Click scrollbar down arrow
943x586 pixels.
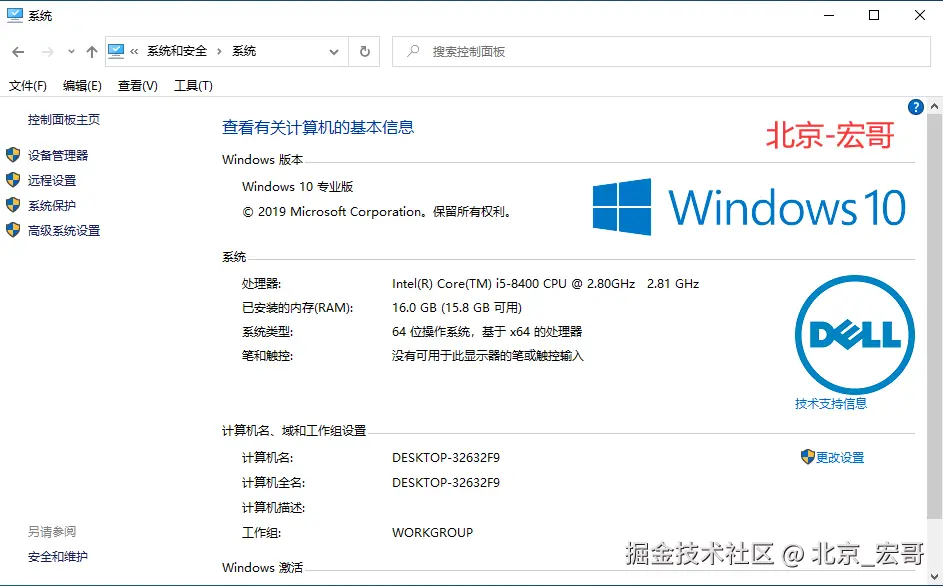coord(934,576)
